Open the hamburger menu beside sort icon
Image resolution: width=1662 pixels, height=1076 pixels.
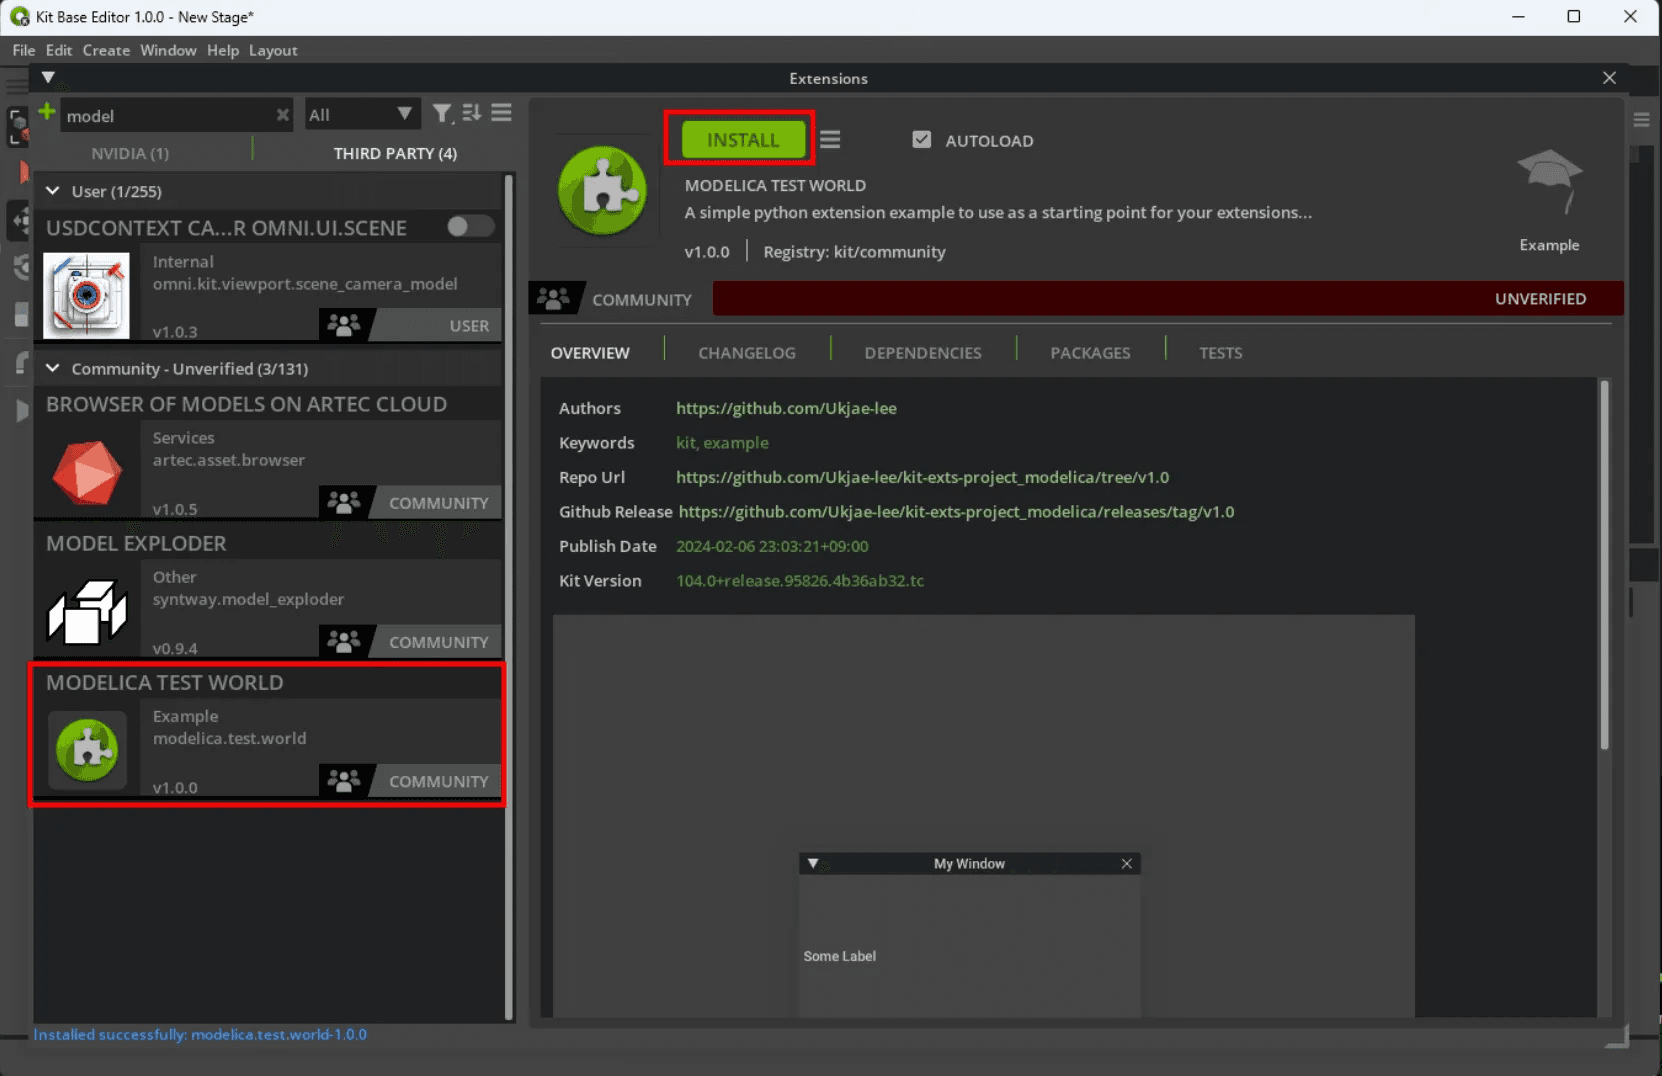coord(502,113)
